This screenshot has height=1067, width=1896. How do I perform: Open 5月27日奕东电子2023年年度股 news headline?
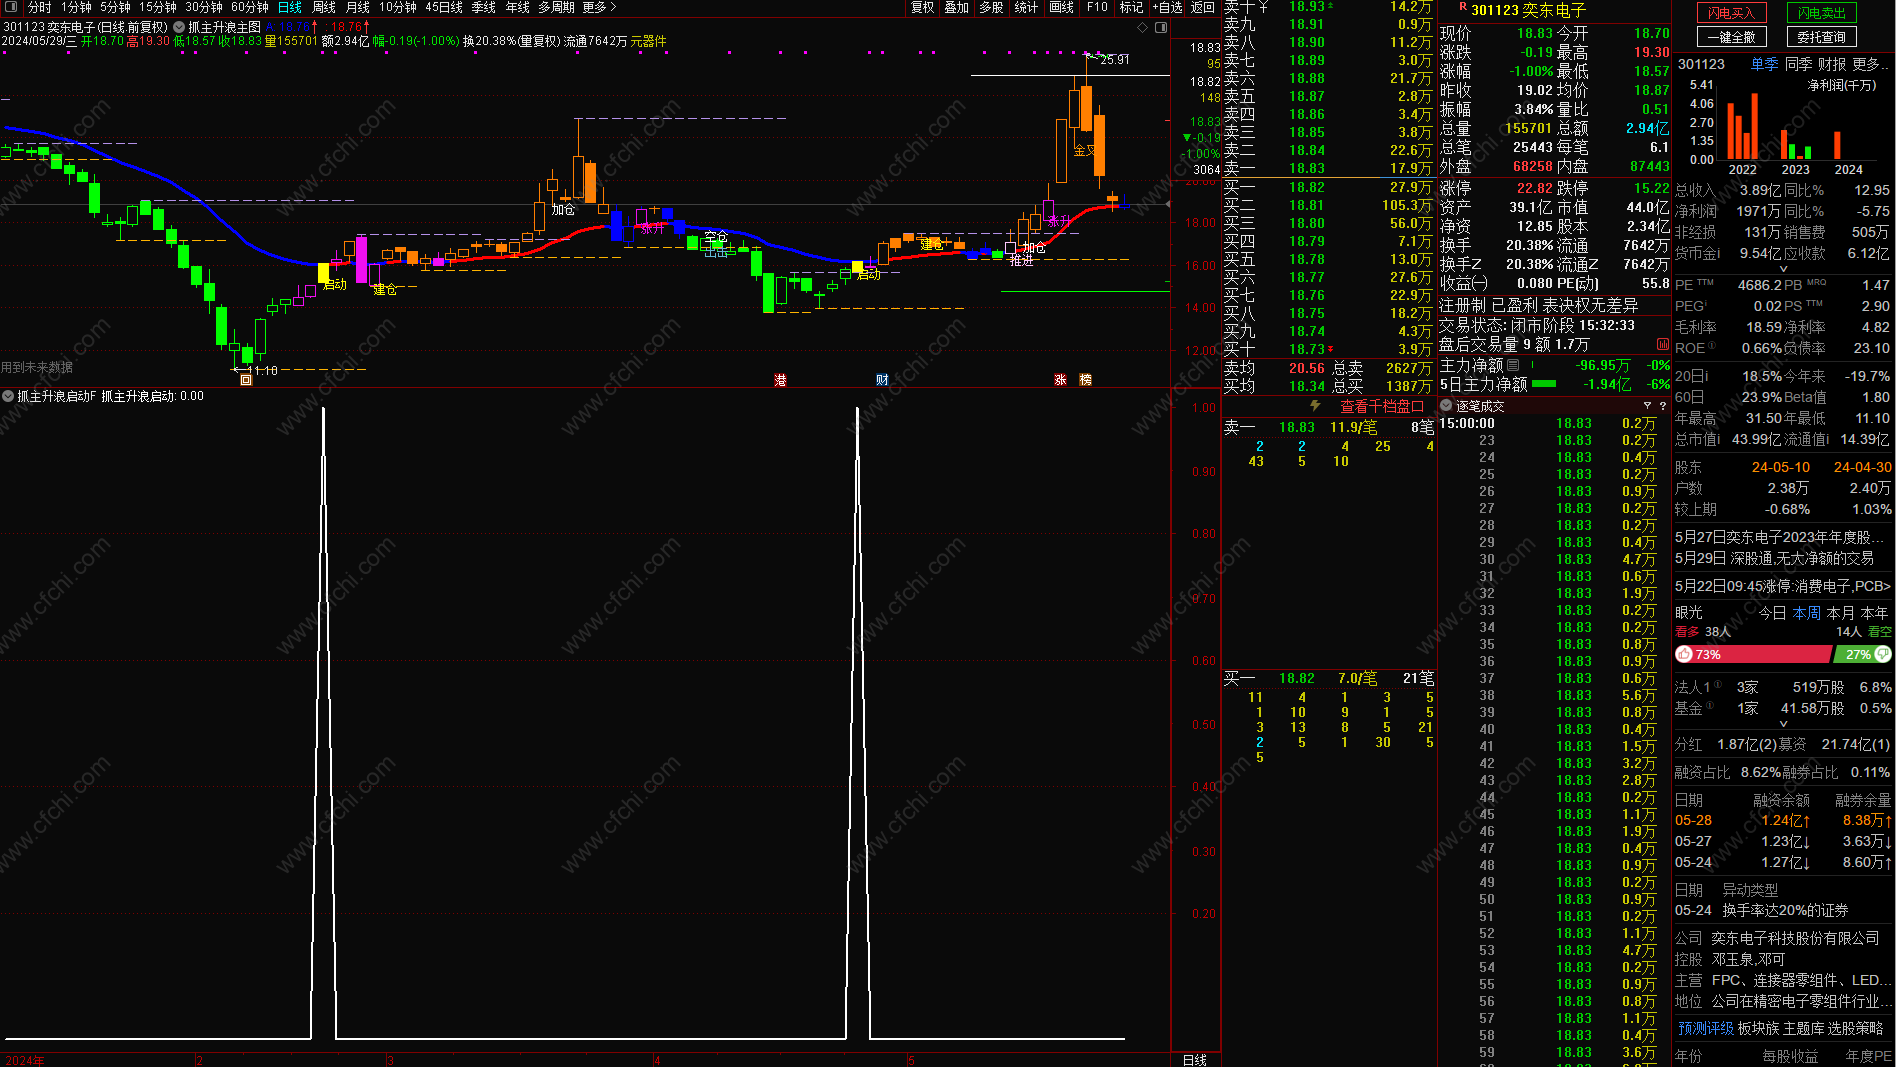(1779, 537)
